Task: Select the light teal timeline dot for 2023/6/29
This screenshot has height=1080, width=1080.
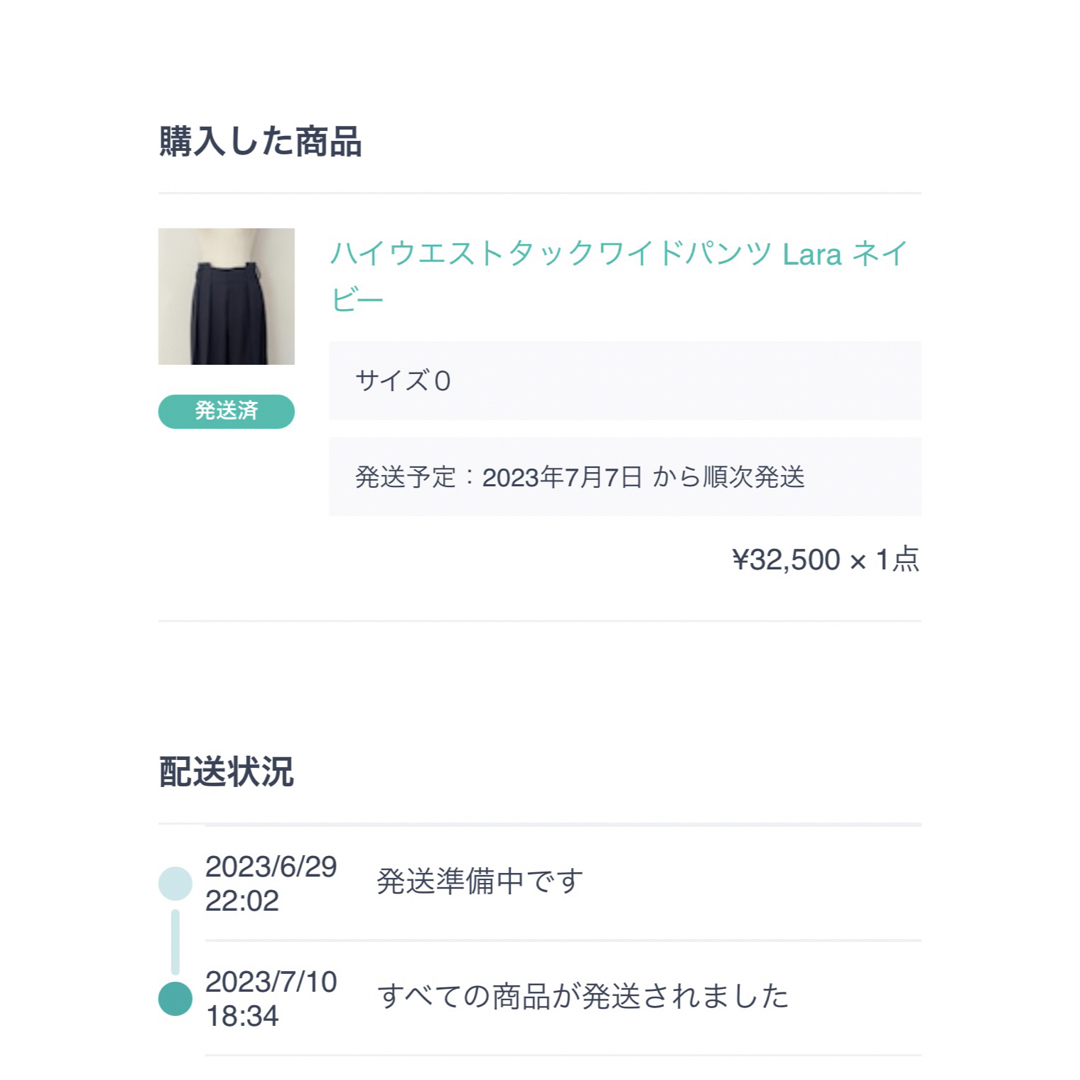Action: (x=176, y=884)
